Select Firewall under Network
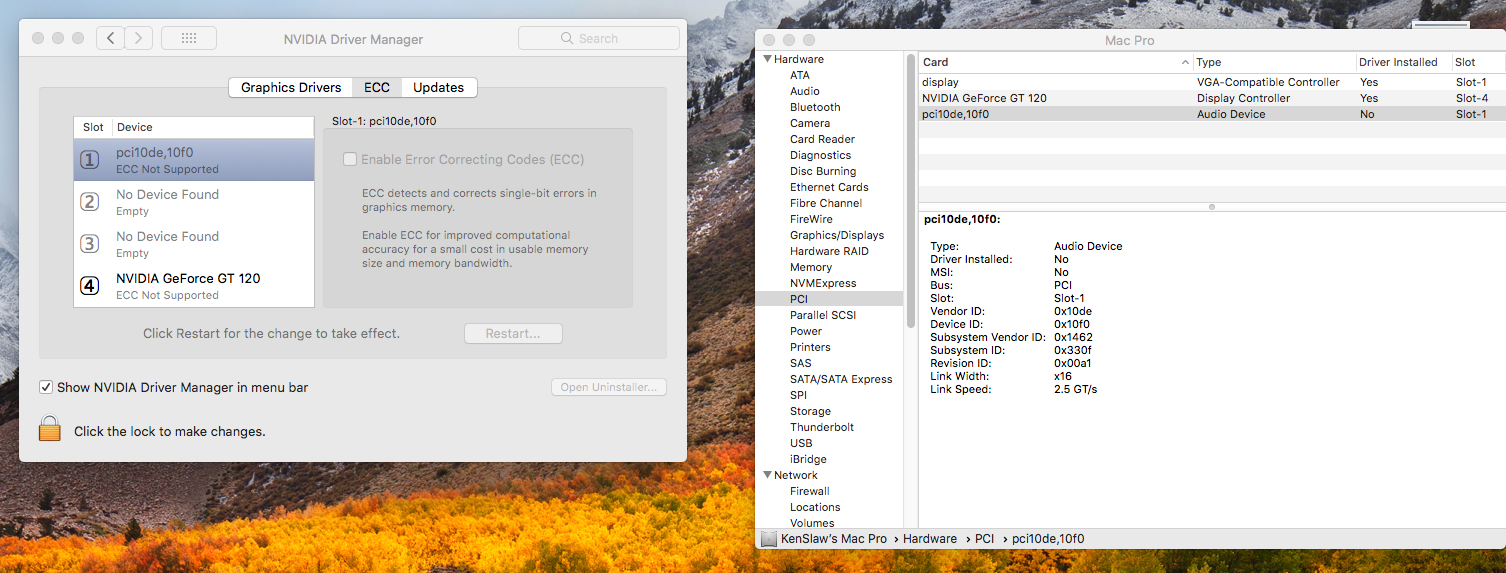Viewport: 1506px width, 573px height. (810, 491)
